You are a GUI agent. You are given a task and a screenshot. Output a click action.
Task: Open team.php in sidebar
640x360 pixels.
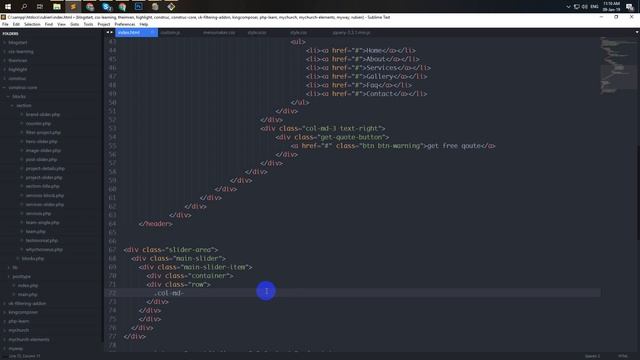click(x=36, y=231)
